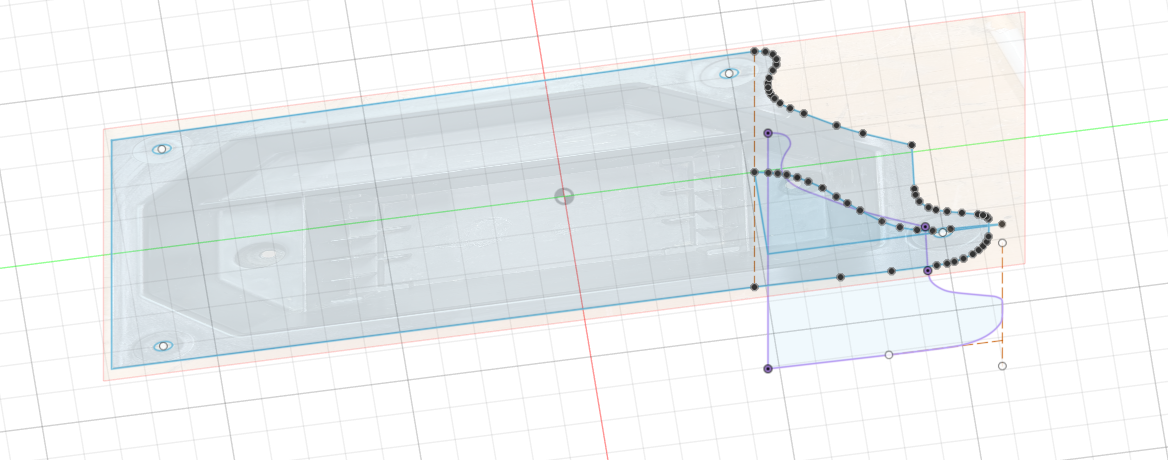
Task: Select the blue left vertical edge of the outline
Action: 112,250
